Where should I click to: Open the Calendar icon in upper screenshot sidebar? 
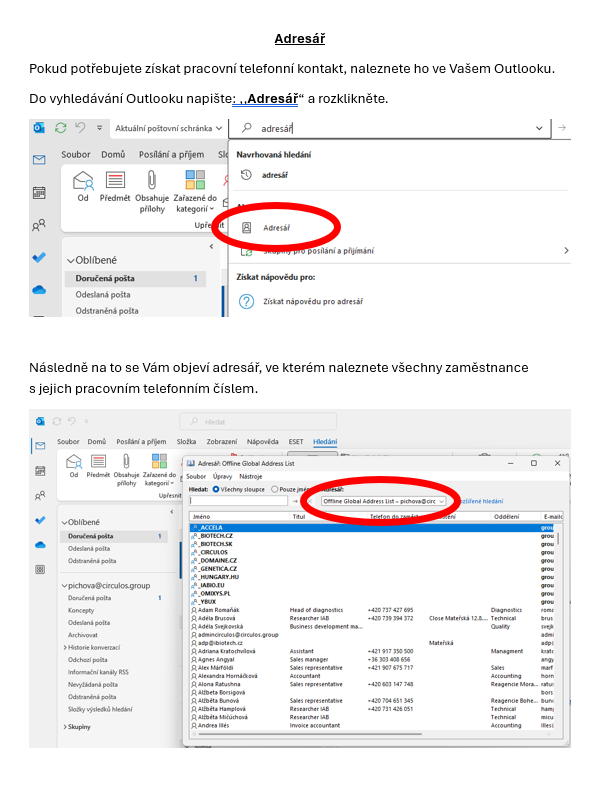point(39,193)
